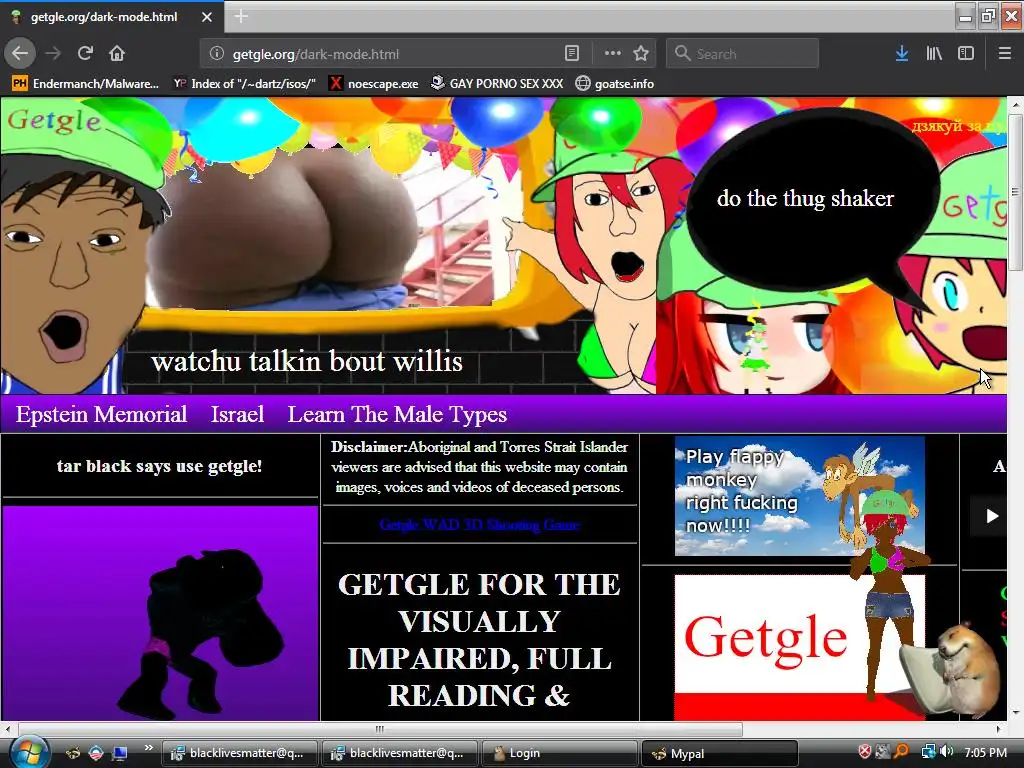Click the Mypal taskbar button

719,753
